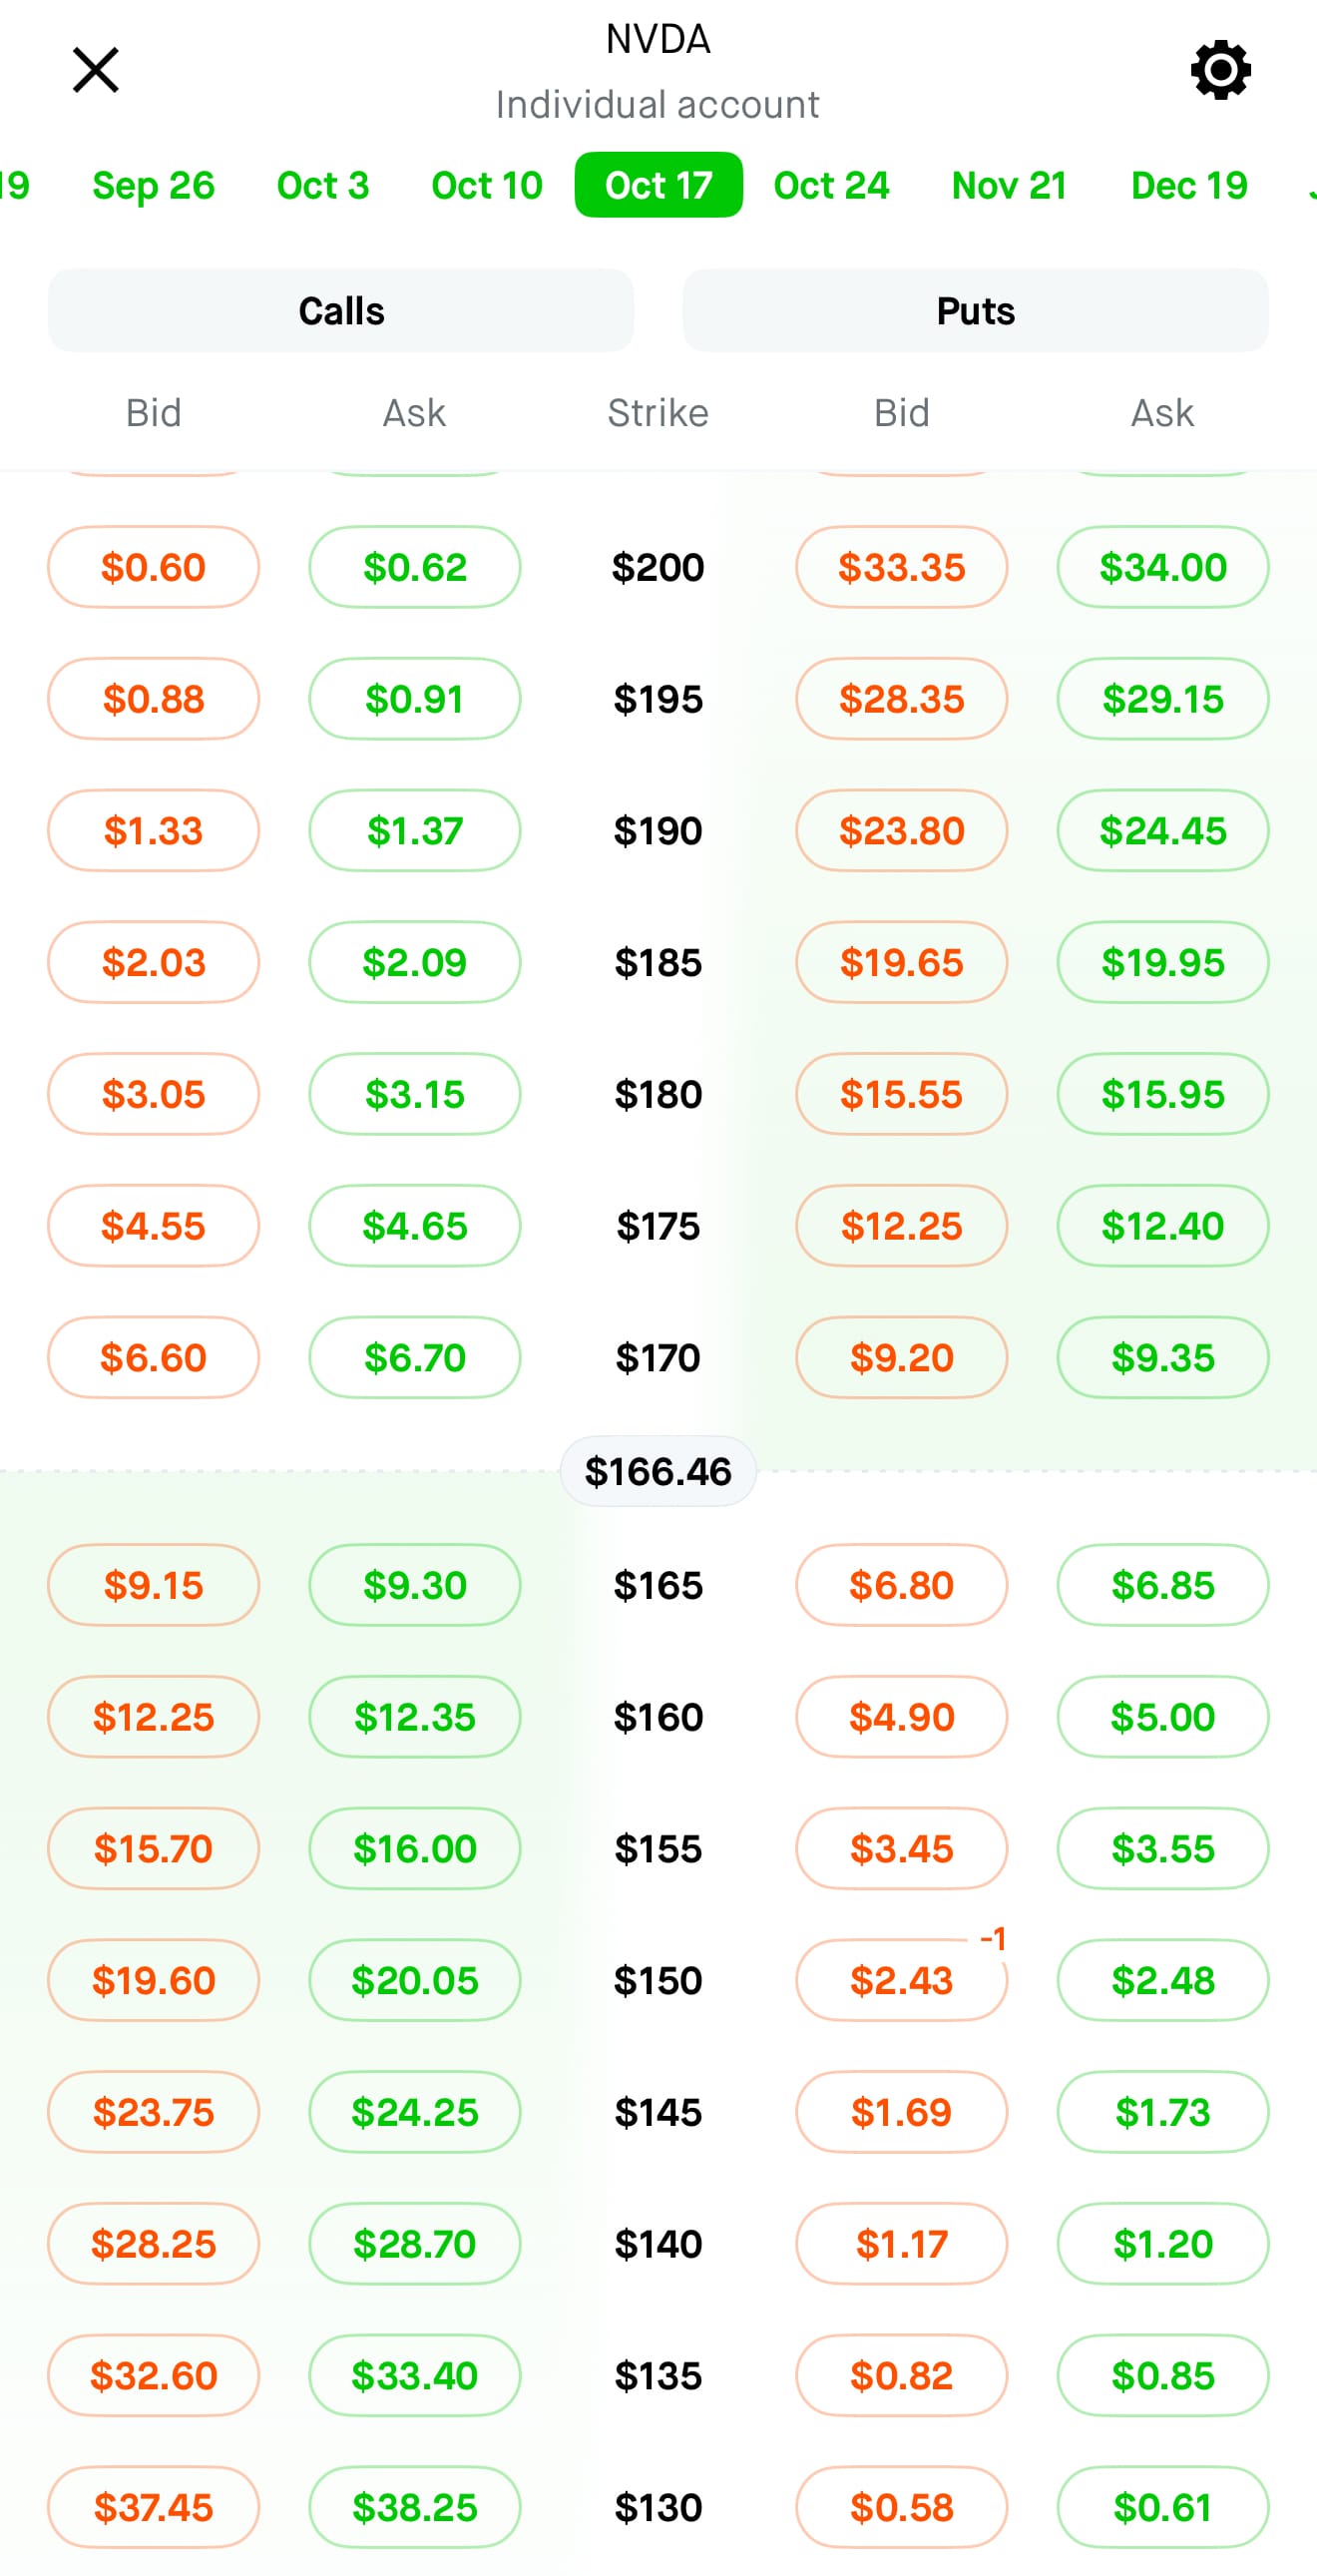Select the $130 call bid $37.45
Viewport: 1317px width, 2576px height.
click(153, 2507)
